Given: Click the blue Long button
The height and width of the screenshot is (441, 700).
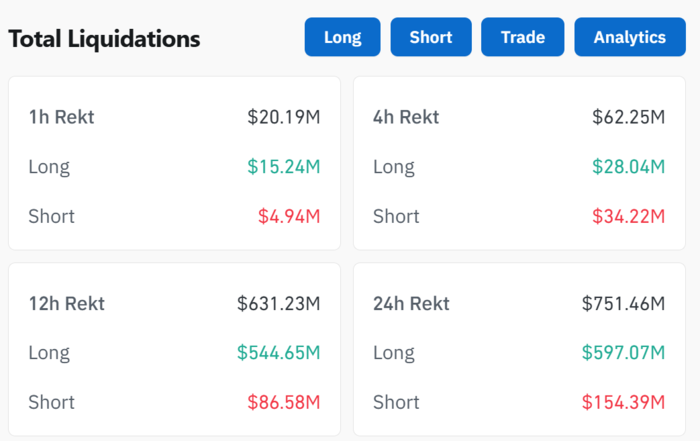Looking at the screenshot, I should pyautogui.click(x=343, y=38).
